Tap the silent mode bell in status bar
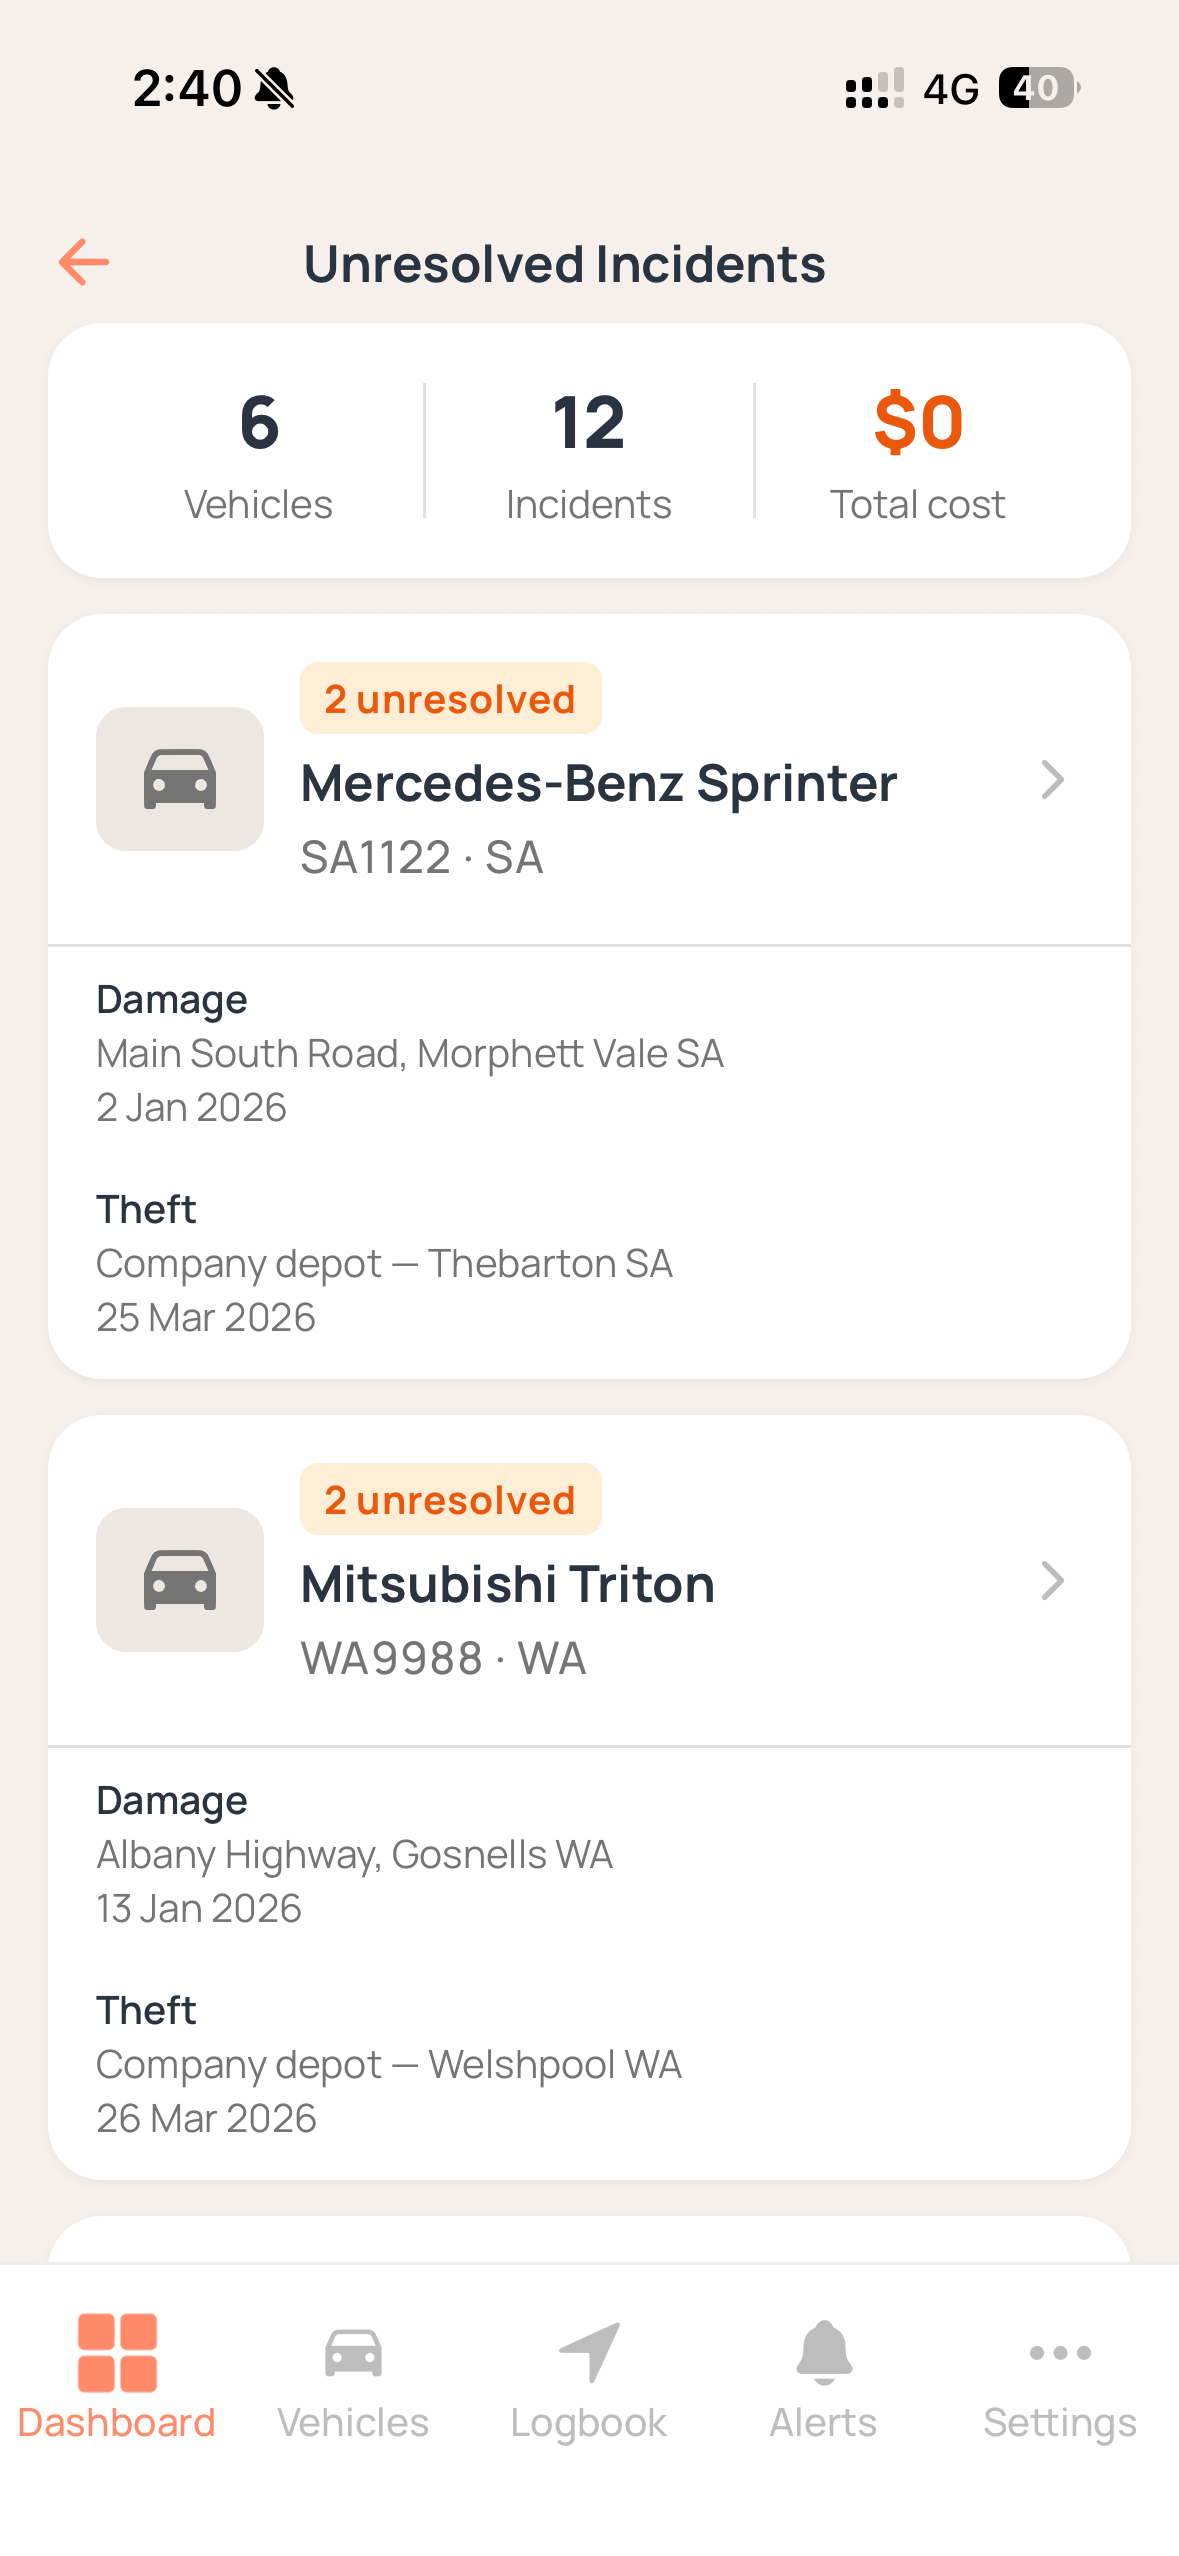This screenshot has height=2556, width=1179. click(274, 89)
